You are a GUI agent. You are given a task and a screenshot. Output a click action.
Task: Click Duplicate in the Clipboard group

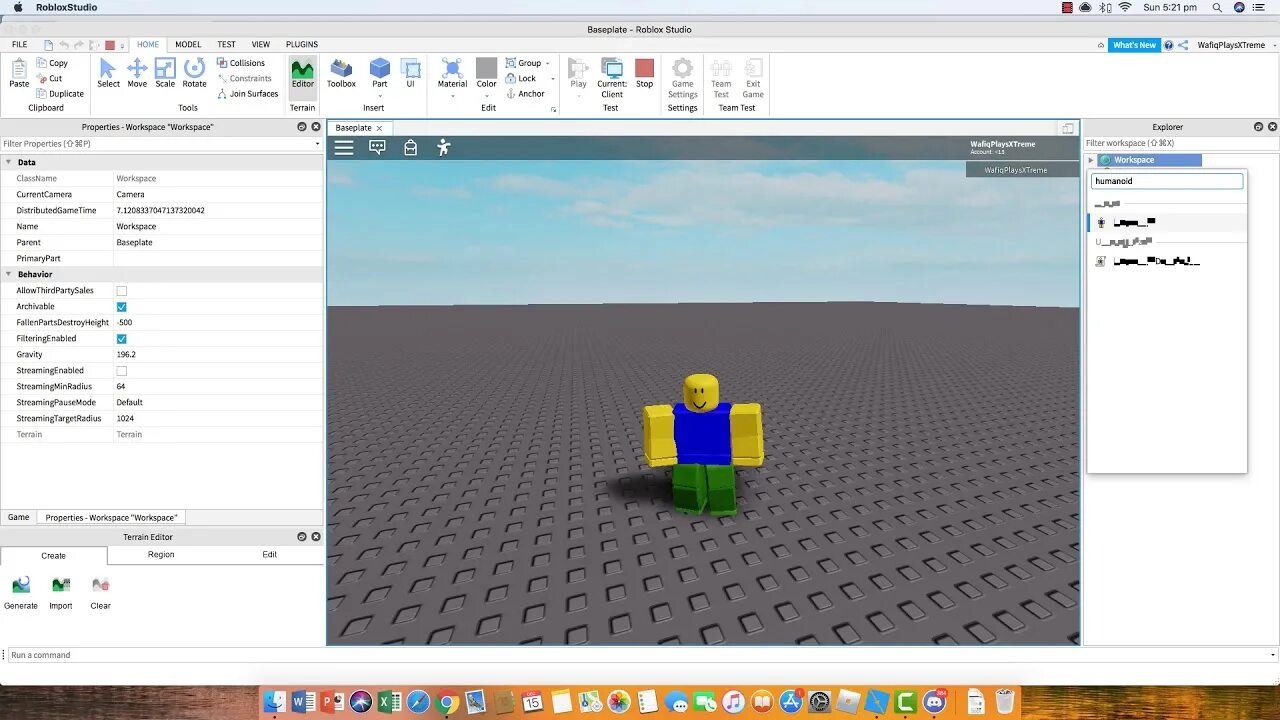(60, 94)
